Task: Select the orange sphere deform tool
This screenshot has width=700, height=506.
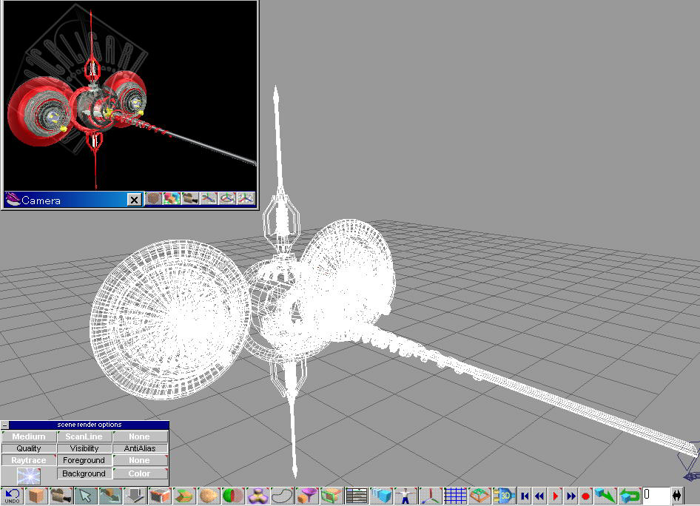Action: coord(208,496)
